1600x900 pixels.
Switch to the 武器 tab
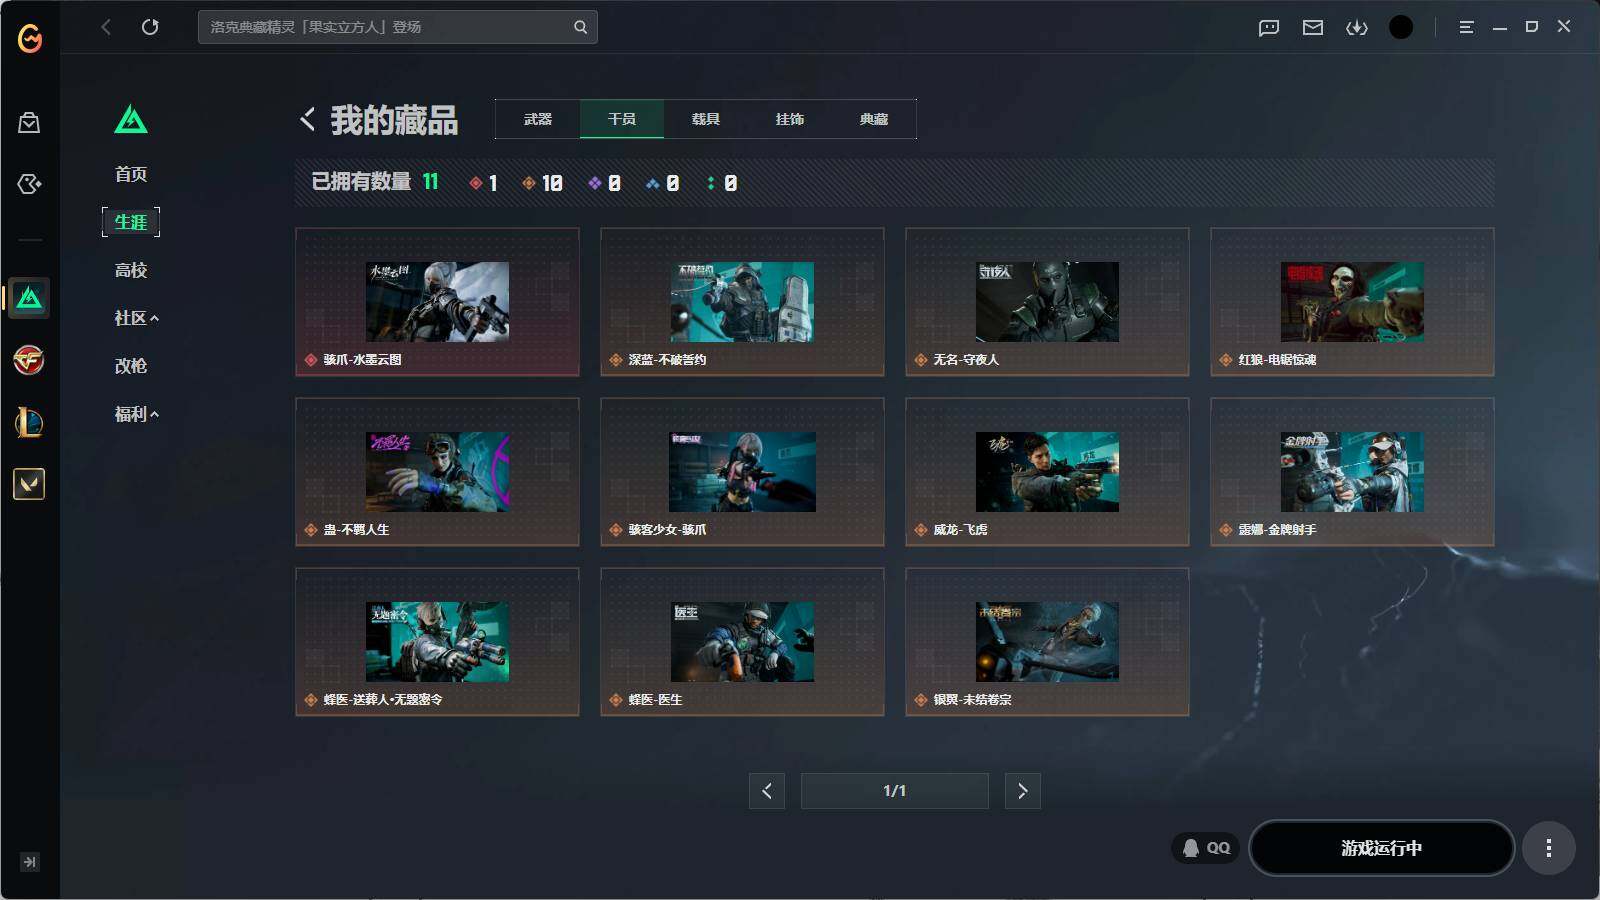click(x=538, y=119)
